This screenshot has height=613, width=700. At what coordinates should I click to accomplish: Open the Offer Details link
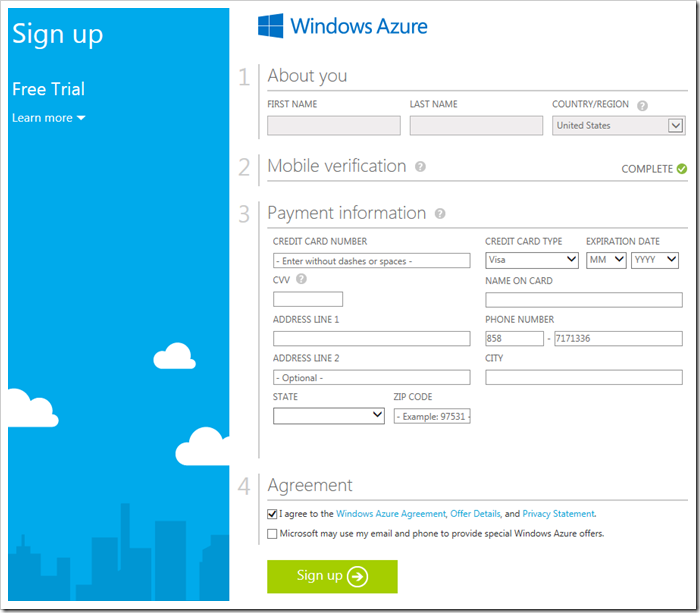475,514
